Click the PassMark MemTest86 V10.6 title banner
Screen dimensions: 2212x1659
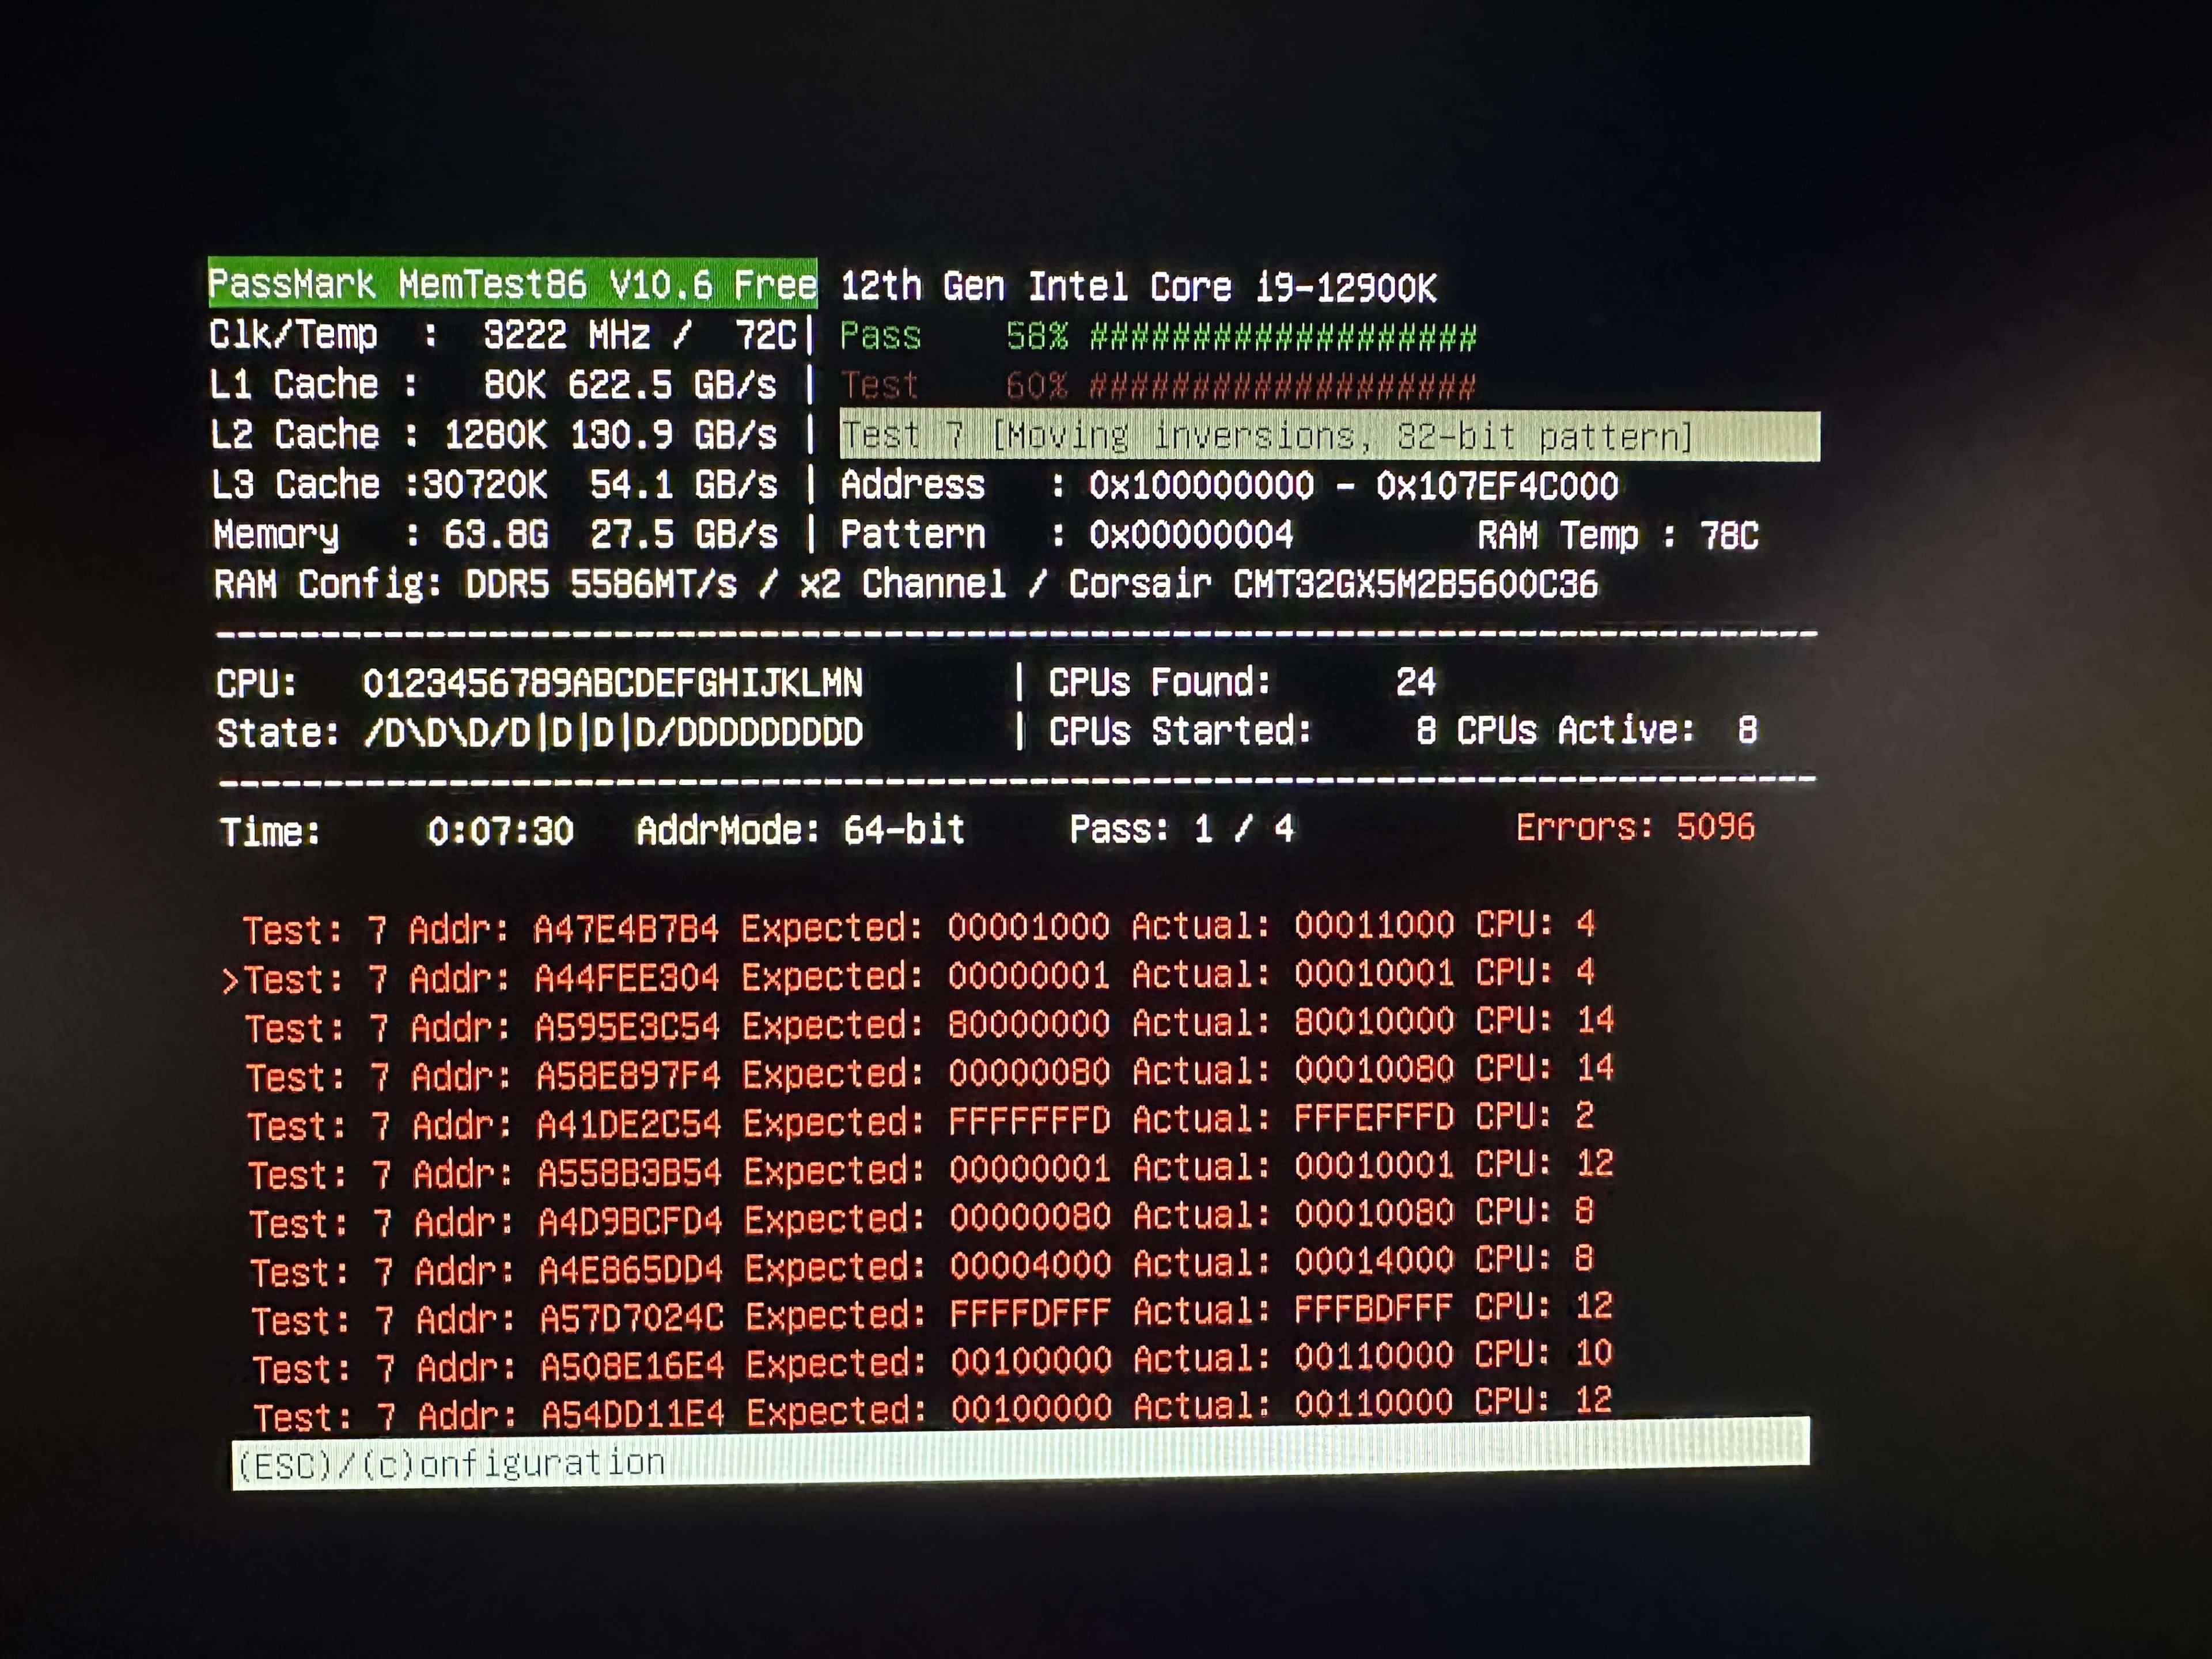512,284
